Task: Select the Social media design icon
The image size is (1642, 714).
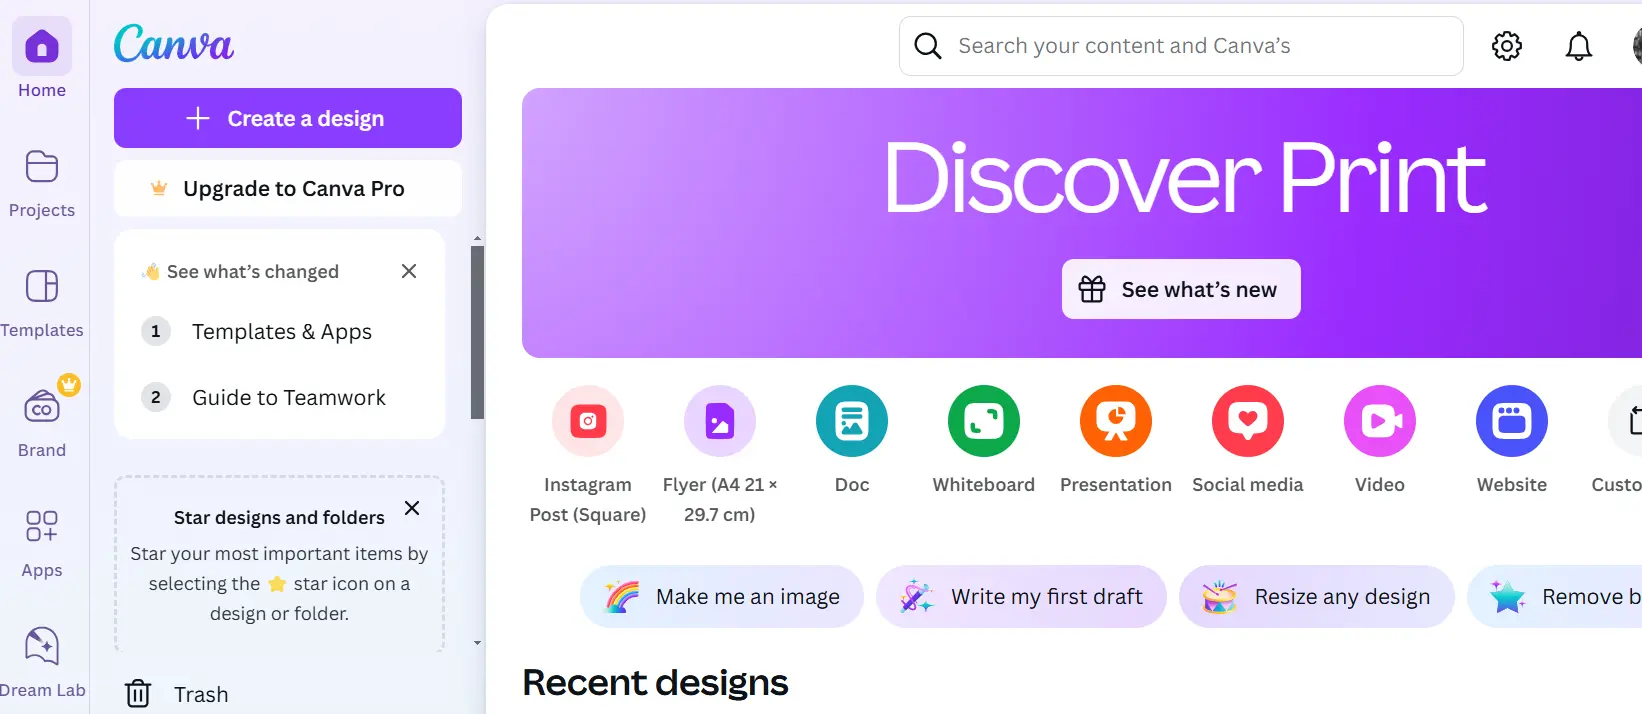Action: pyautogui.click(x=1248, y=421)
